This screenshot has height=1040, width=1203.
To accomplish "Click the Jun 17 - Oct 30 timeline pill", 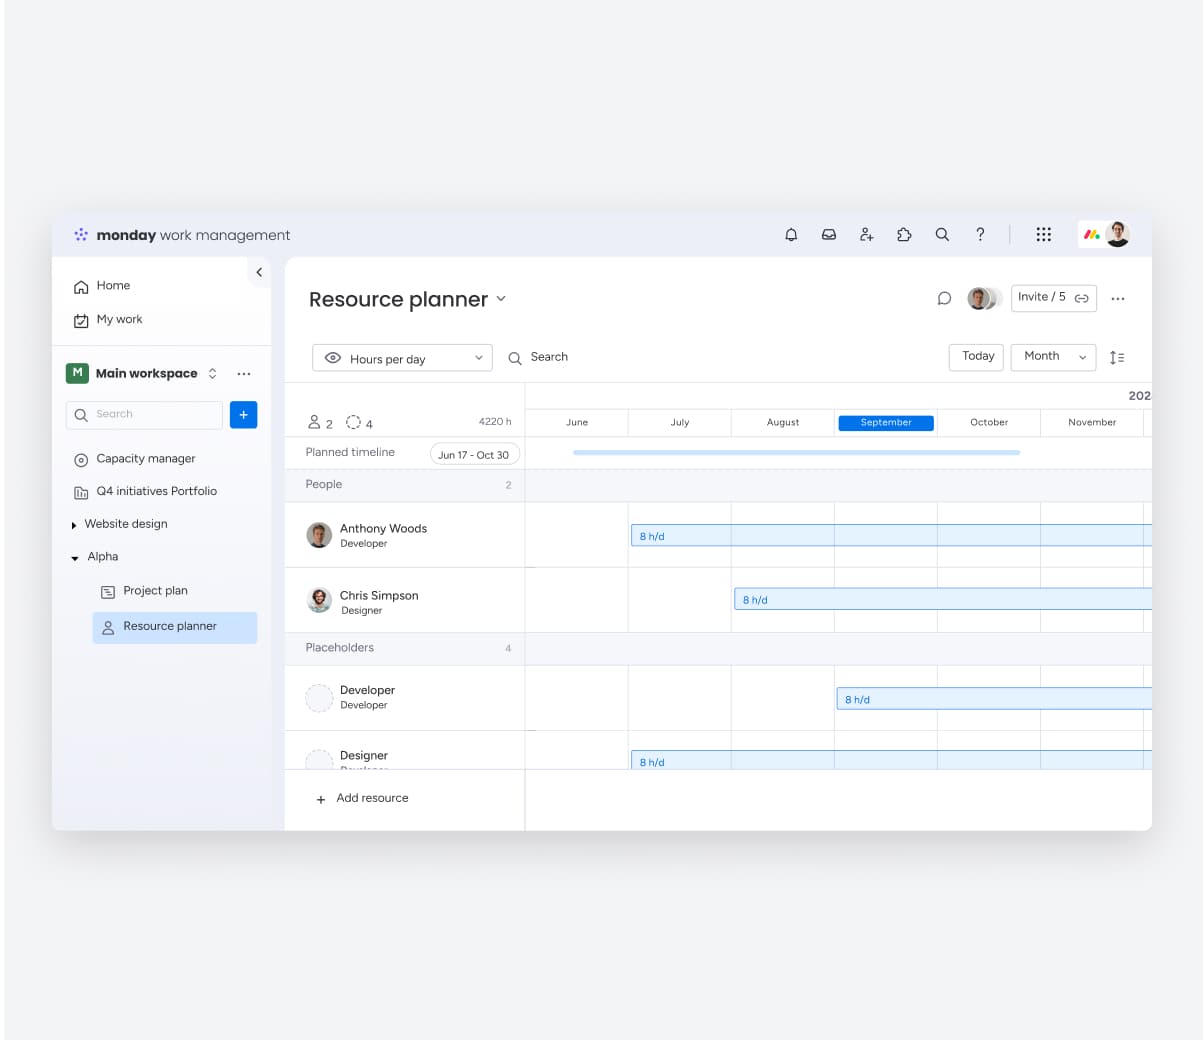I will click(x=474, y=453).
